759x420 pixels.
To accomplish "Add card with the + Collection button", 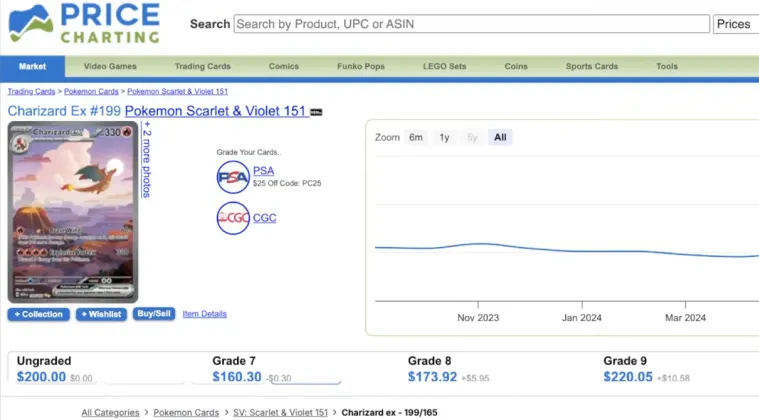I will click(39, 314).
